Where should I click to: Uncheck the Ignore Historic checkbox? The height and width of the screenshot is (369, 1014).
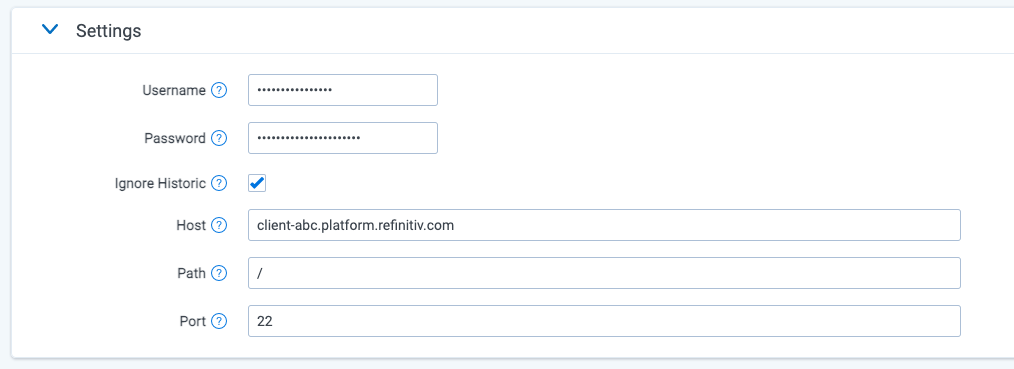257,184
